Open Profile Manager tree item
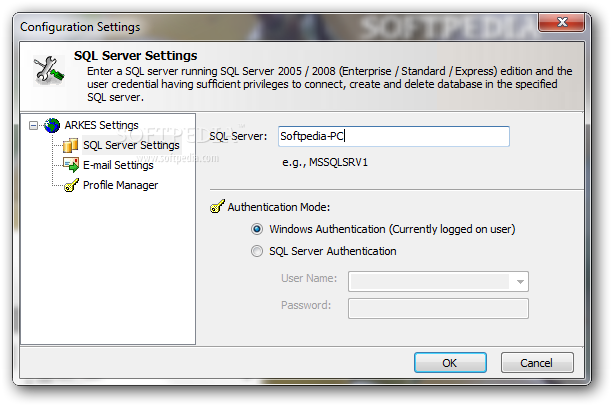Viewport: 612px width, 406px height. pyautogui.click(x=120, y=185)
